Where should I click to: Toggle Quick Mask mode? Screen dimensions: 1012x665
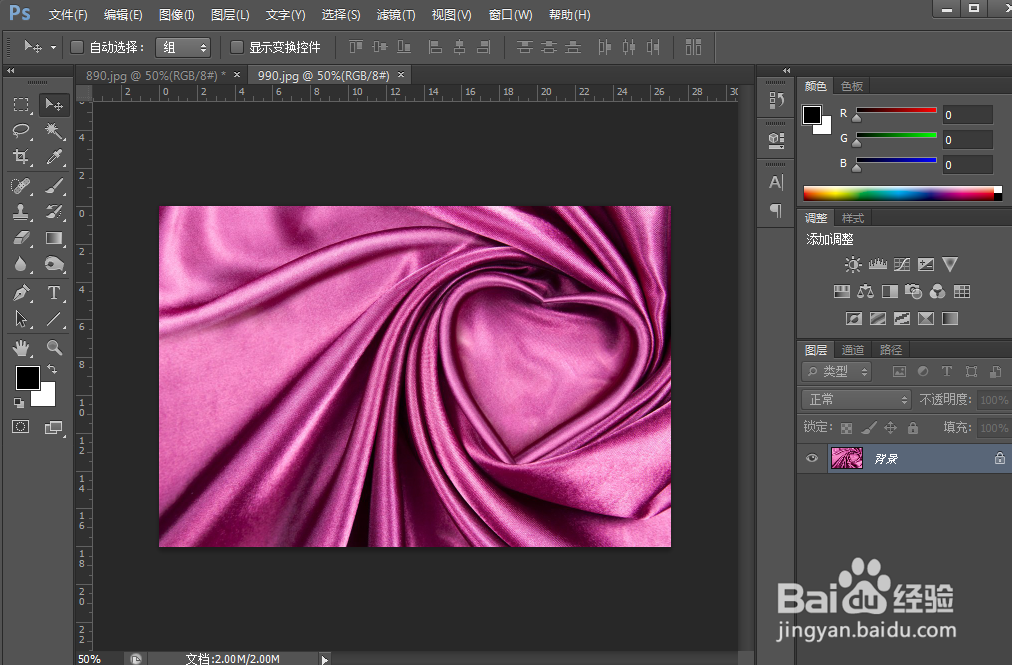pyautogui.click(x=21, y=427)
